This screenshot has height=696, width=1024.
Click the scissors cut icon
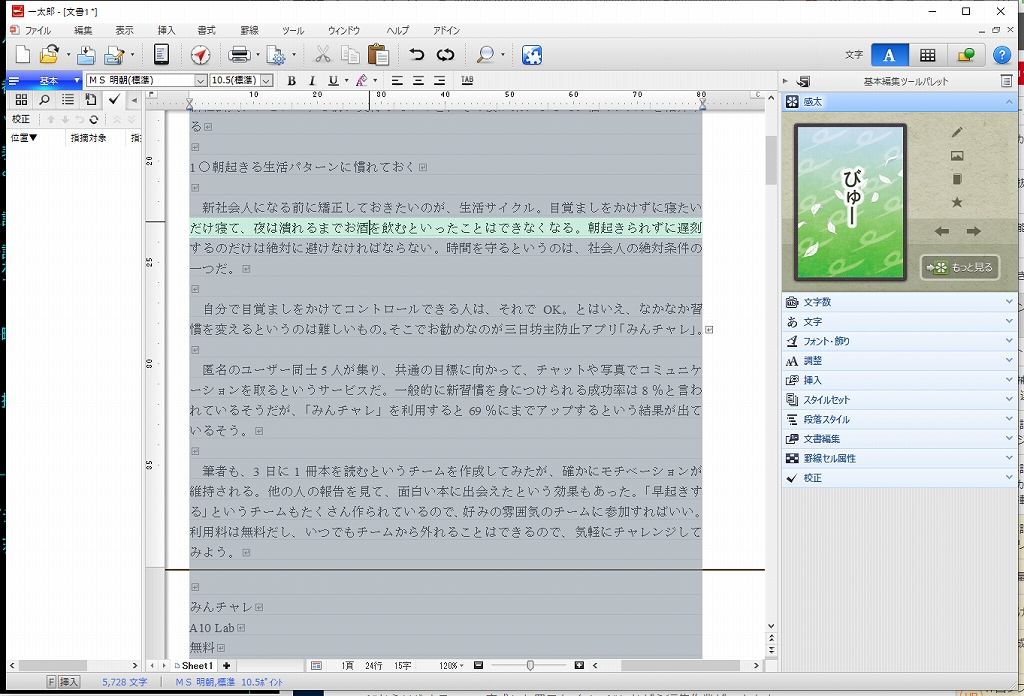(x=322, y=55)
